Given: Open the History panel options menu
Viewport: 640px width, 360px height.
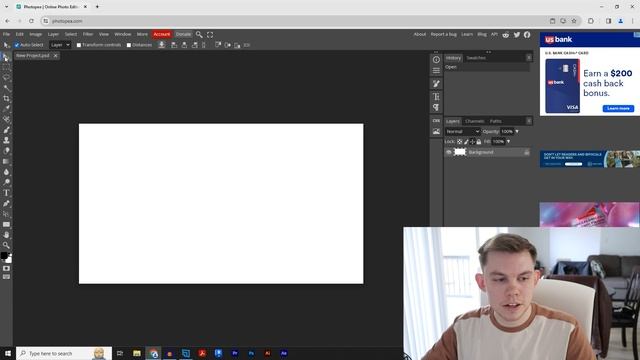Looking at the screenshot, I should point(529,58).
